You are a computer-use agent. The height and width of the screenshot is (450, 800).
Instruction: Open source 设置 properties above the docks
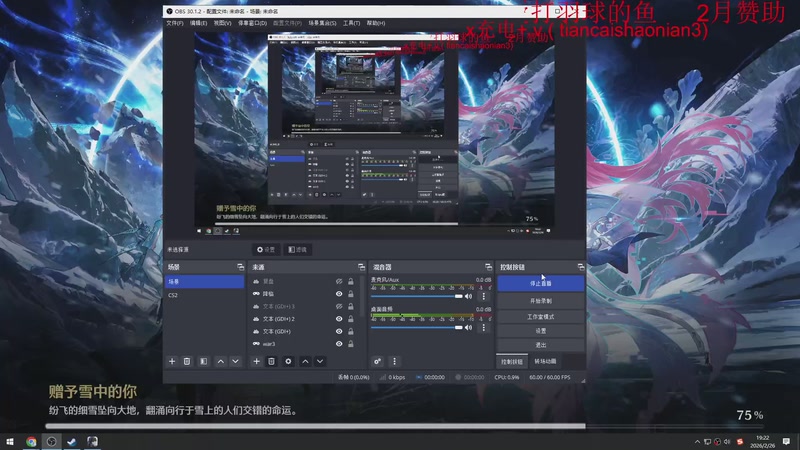point(266,249)
